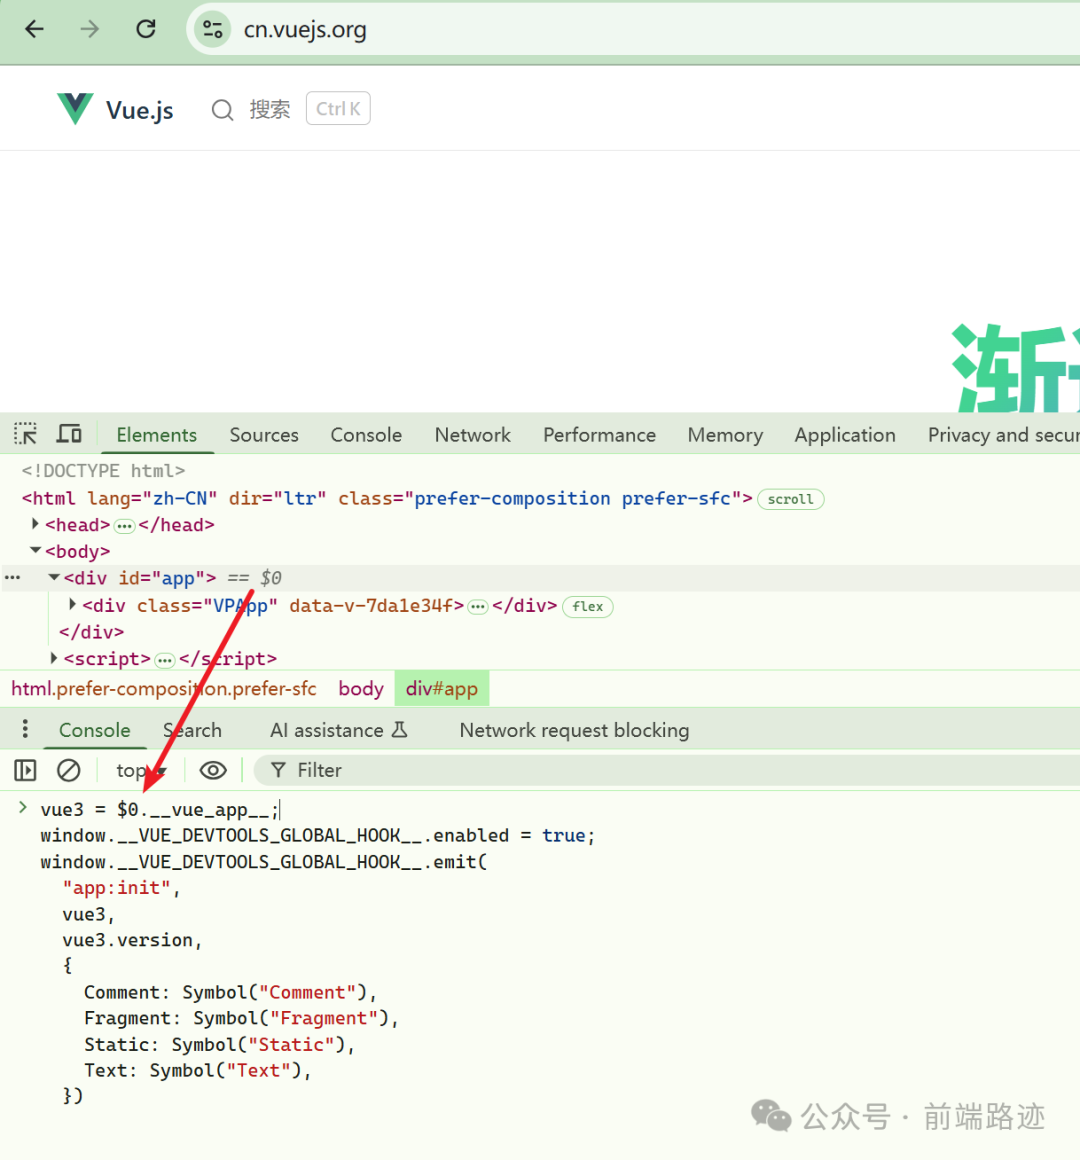This screenshot has width=1080, height=1160.
Task: Switch to the Performance tab
Action: point(599,435)
